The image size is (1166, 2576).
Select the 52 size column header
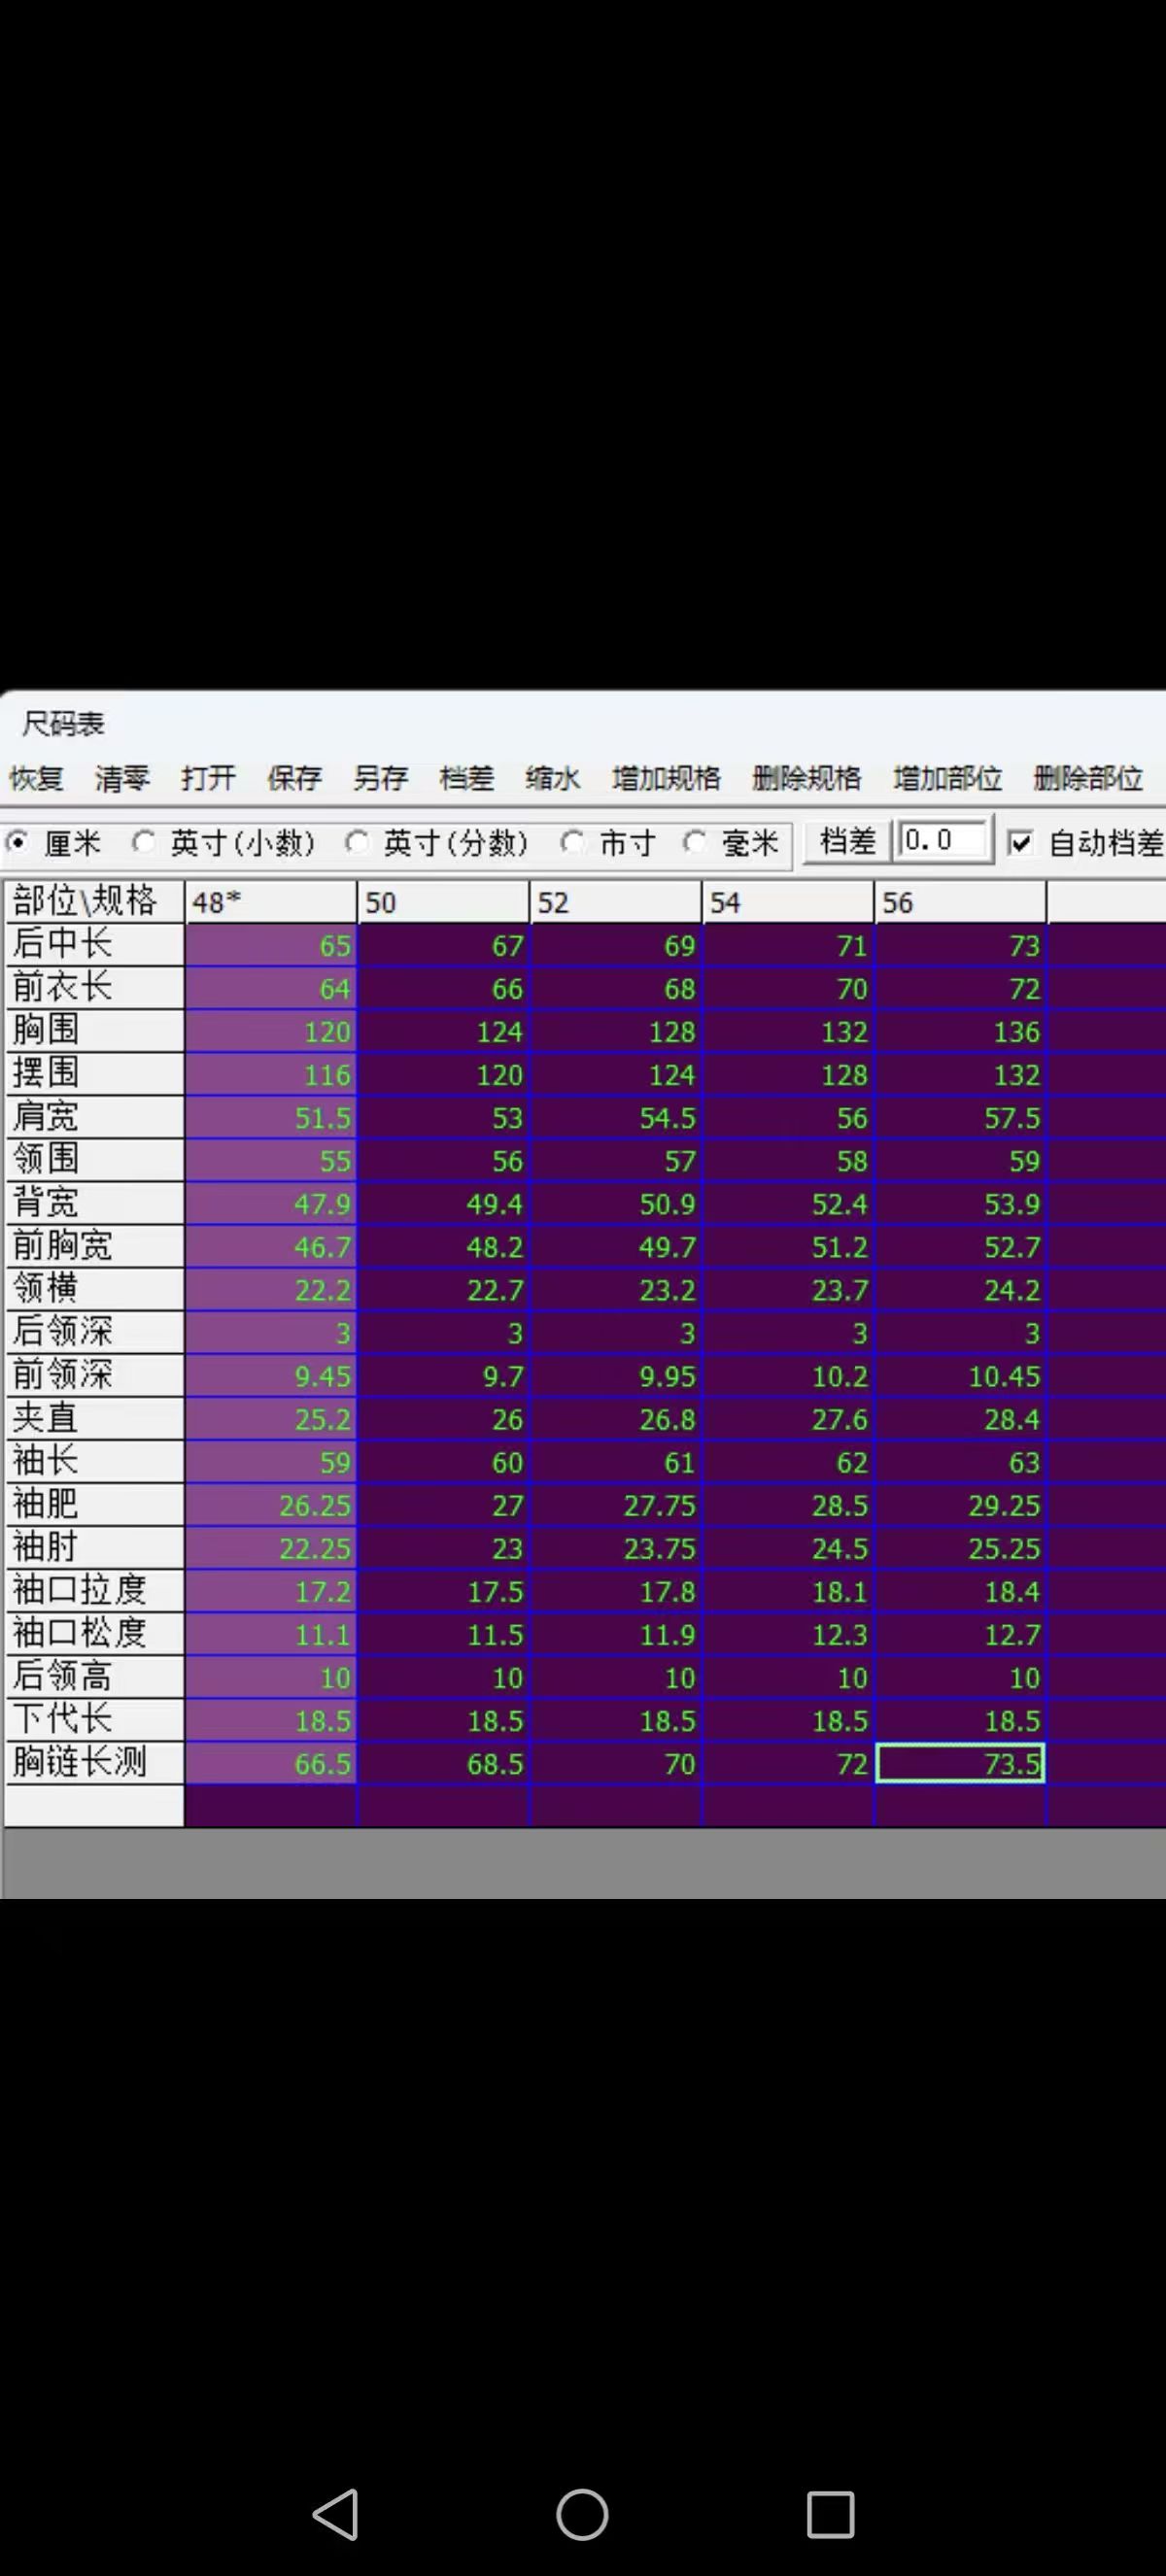click(x=616, y=902)
